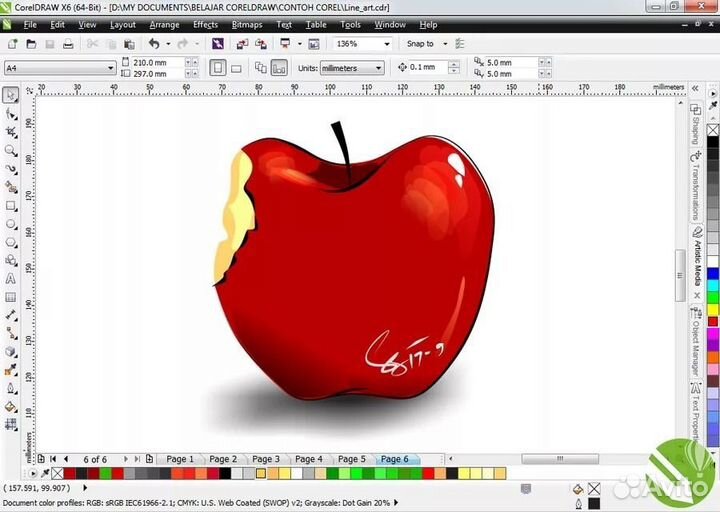Activate the Text tool

pos(11,279)
